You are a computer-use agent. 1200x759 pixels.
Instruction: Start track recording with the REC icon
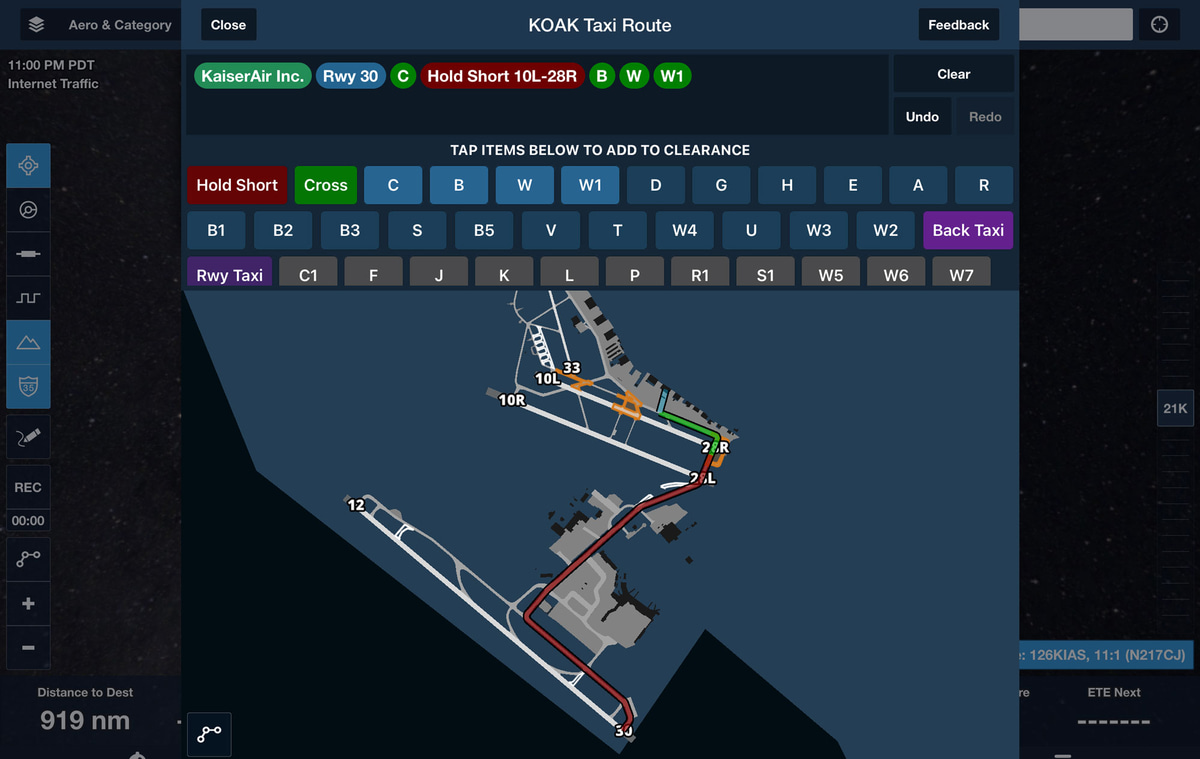[x=27, y=487]
